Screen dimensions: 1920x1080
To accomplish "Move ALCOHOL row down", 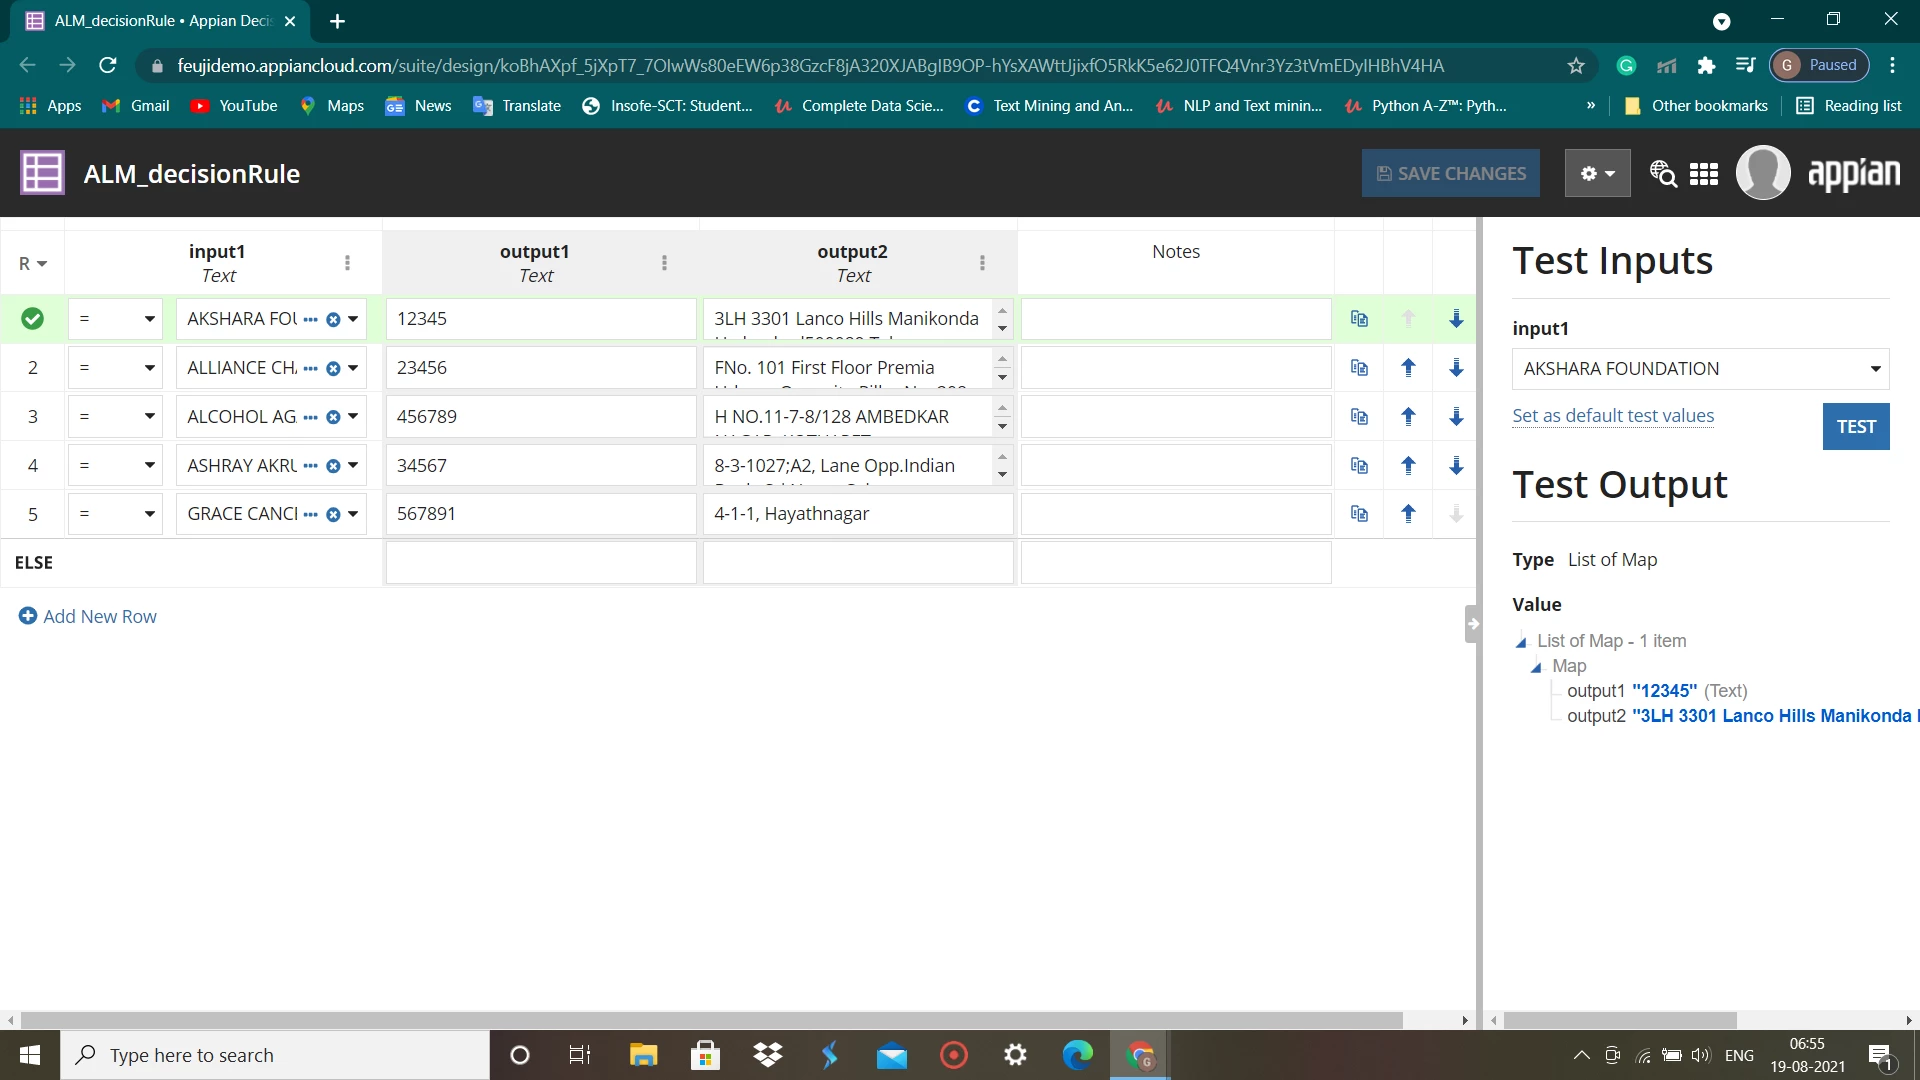I will [x=1456, y=417].
